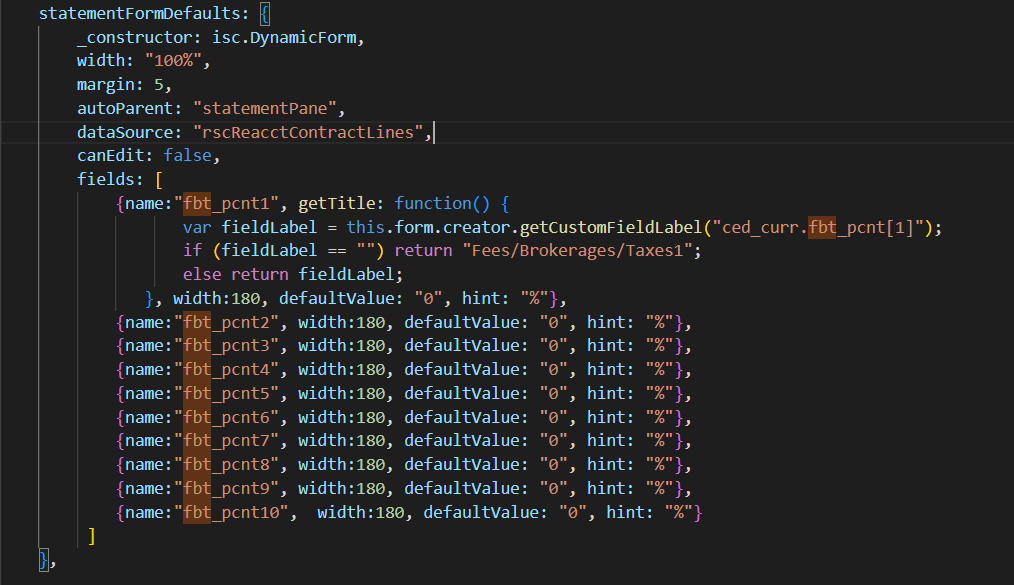Click "fbt_pcnt6" field name
1014x585 pixels.
(x=226, y=418)
